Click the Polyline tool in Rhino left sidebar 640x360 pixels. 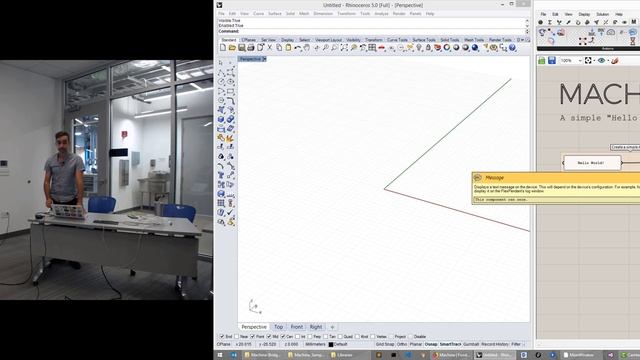pyautogui.click(x=221, y=73)
